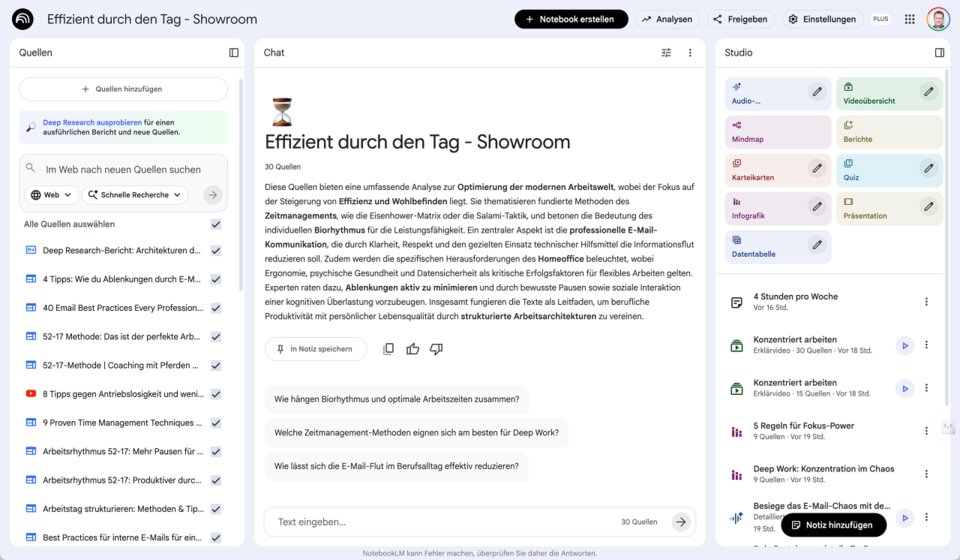960x560 pixels.
Task: Open source Best Practices für interne E-Mails
Action: (x=122, y=537)
